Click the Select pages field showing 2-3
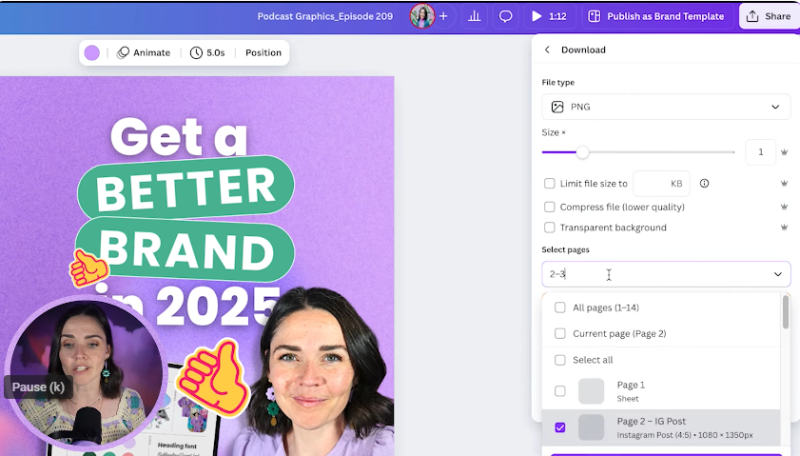The width and height of the screenshot is (800, 456). click(x=666, y=274)
